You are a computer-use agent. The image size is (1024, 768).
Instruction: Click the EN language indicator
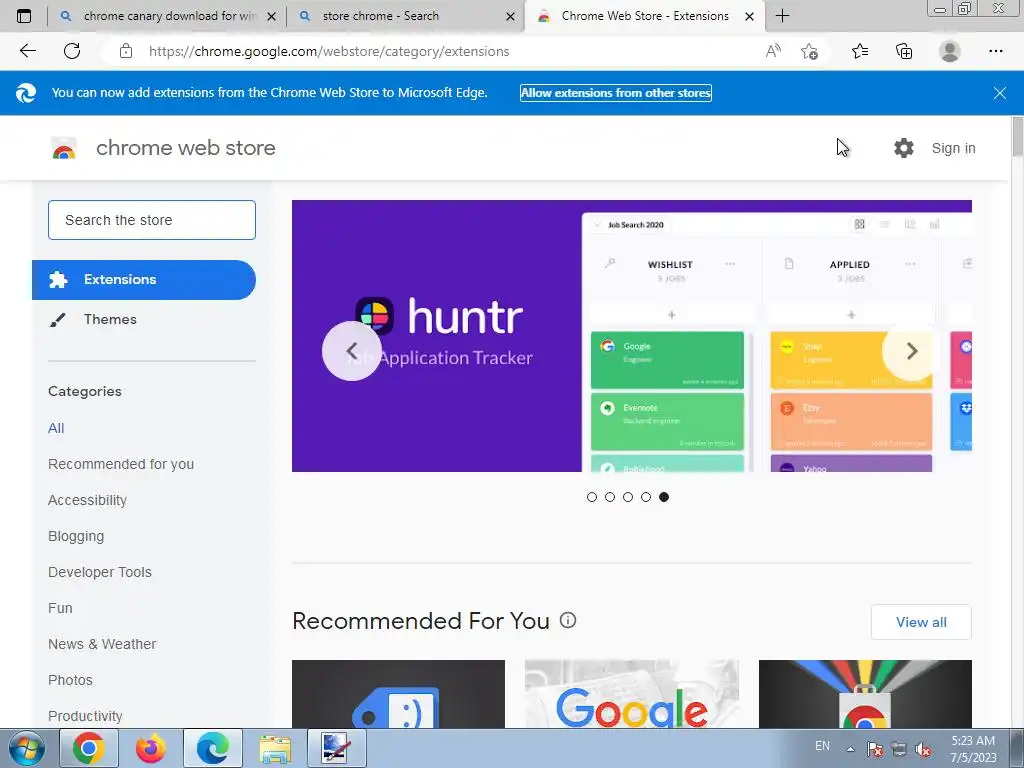click(x=822, y=746)
